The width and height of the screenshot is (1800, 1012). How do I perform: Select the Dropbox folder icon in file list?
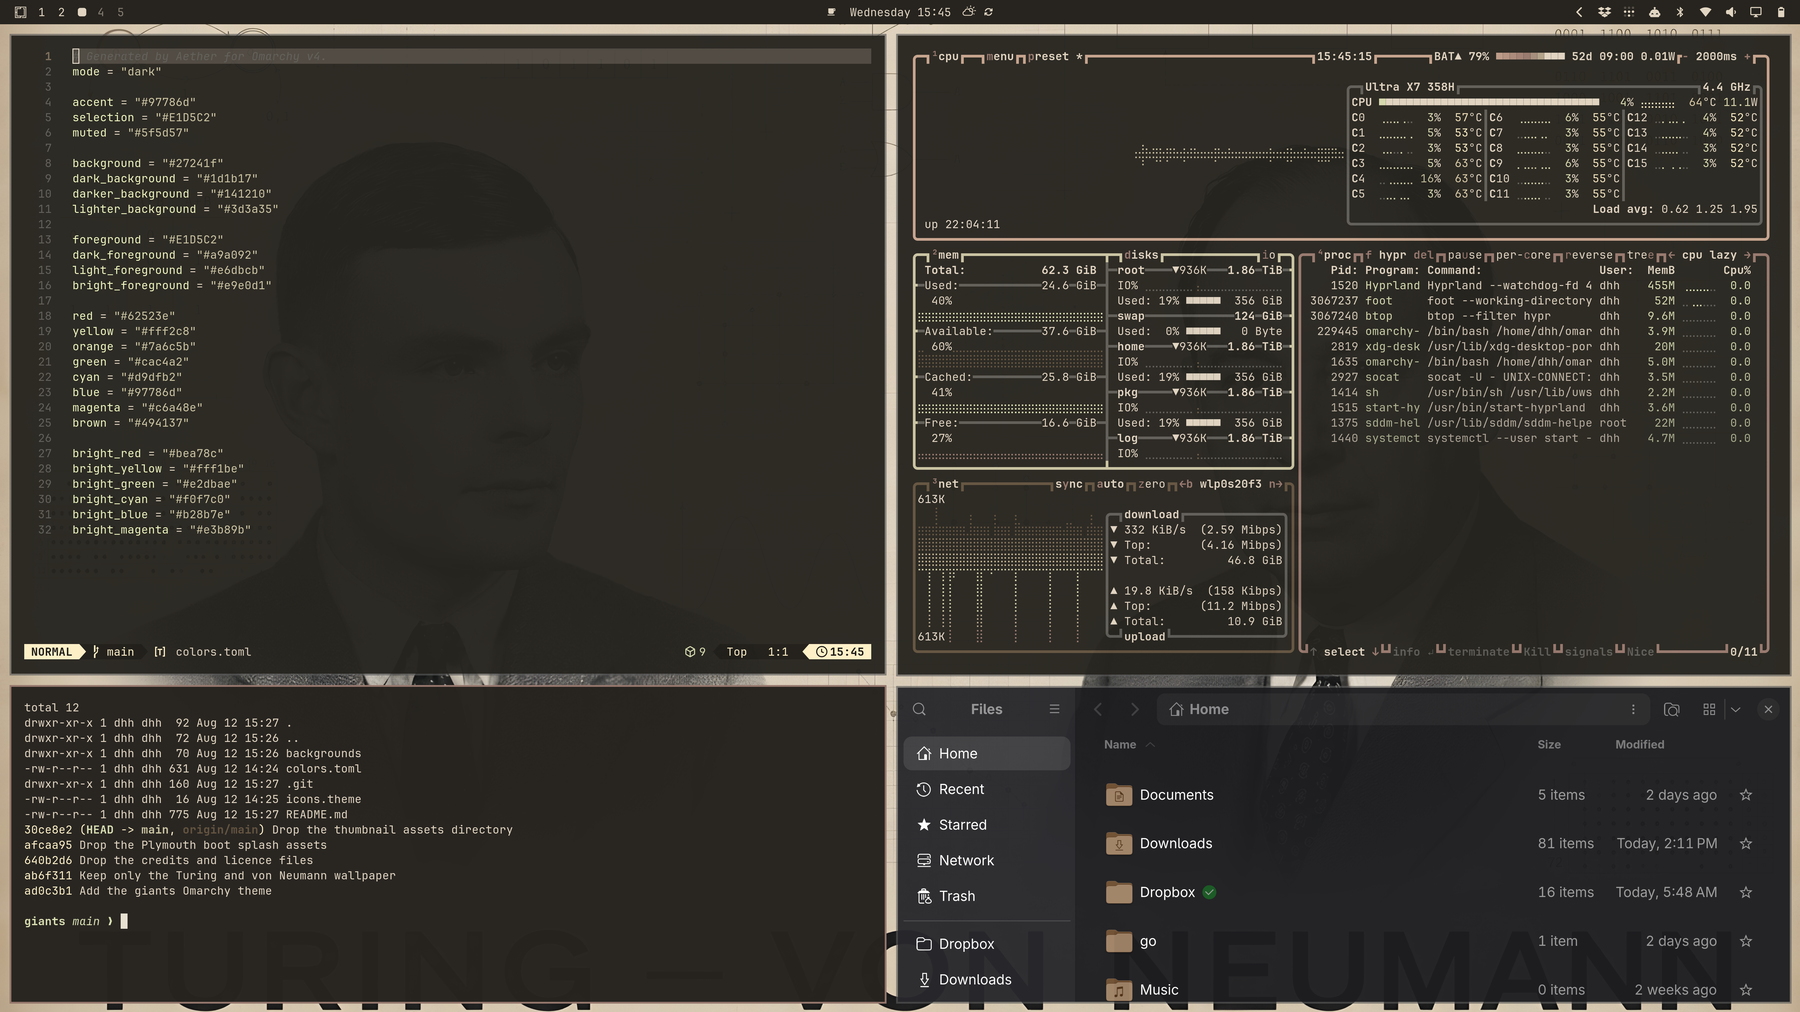pyautogui.click(x=1119, y=892)
